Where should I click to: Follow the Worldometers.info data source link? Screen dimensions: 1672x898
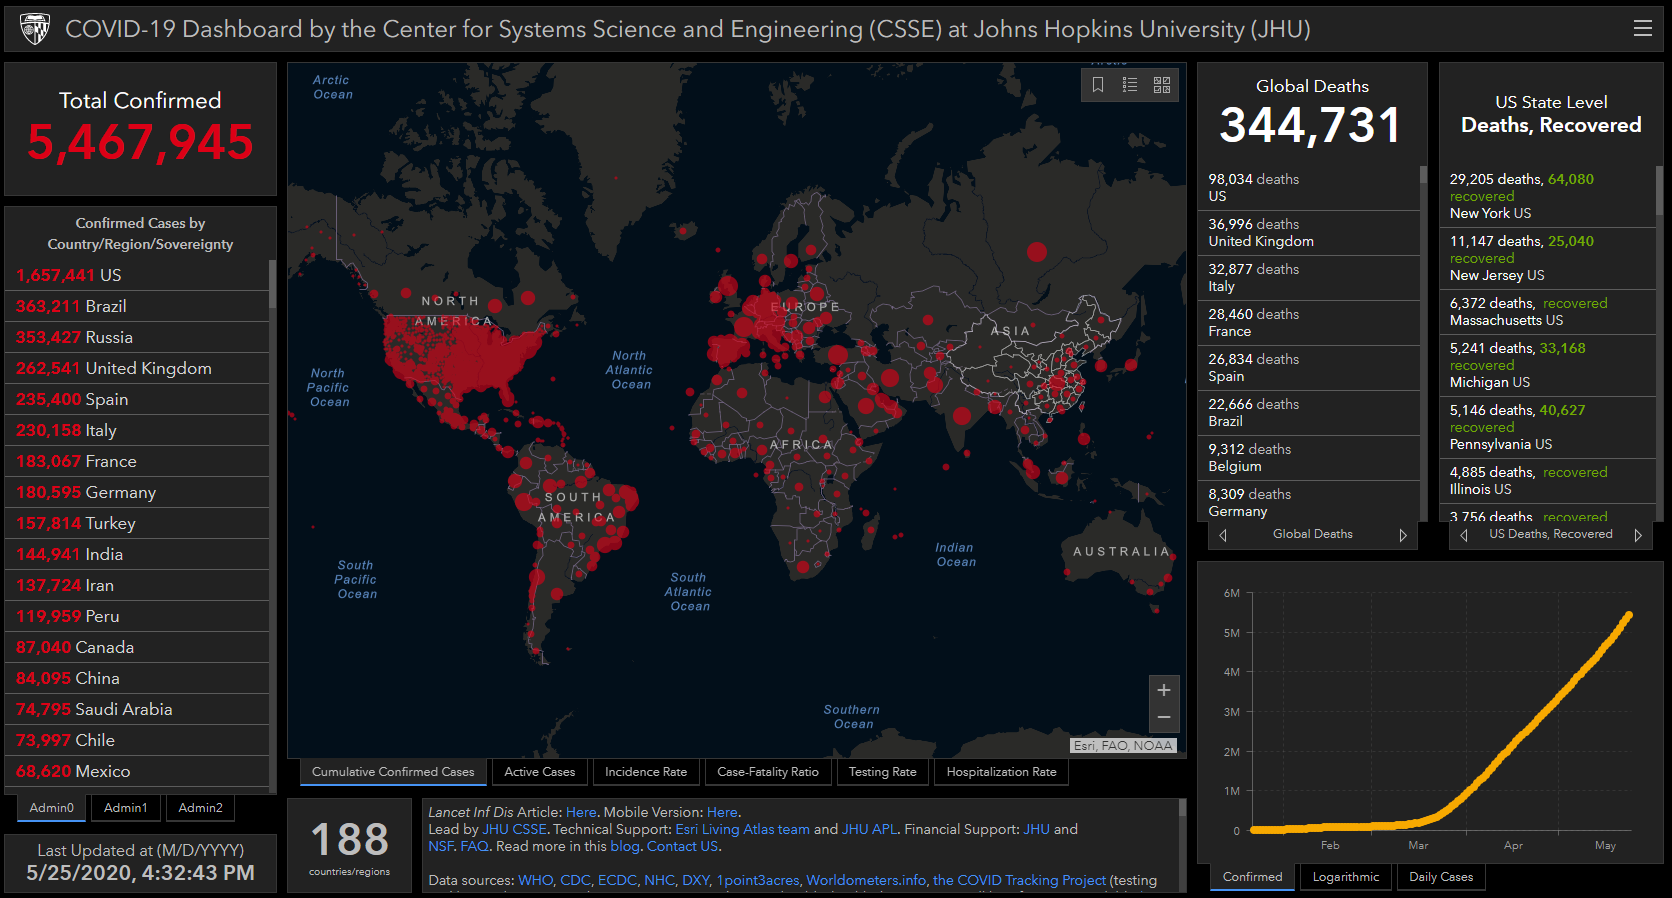pos(866,880)
